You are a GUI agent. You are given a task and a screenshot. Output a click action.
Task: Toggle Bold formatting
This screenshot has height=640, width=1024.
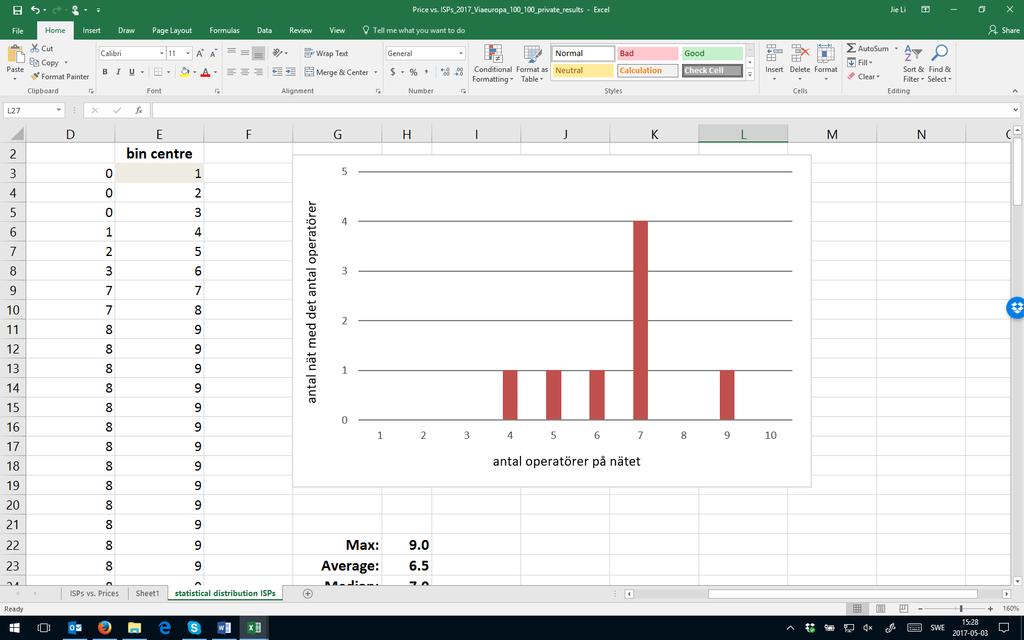[104, 72]
